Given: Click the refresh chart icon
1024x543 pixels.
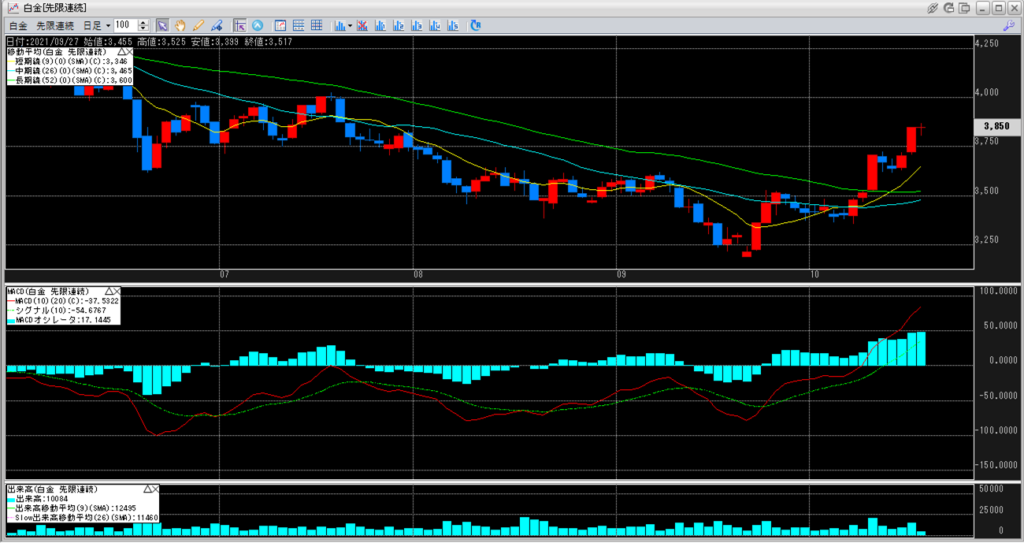Looking at the screenshot, I should [x=475, y=24].
